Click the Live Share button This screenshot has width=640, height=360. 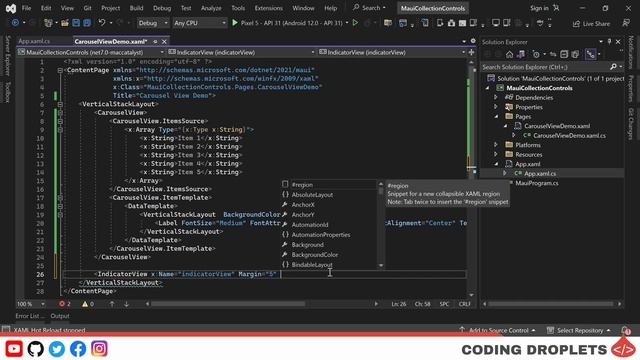591,24
